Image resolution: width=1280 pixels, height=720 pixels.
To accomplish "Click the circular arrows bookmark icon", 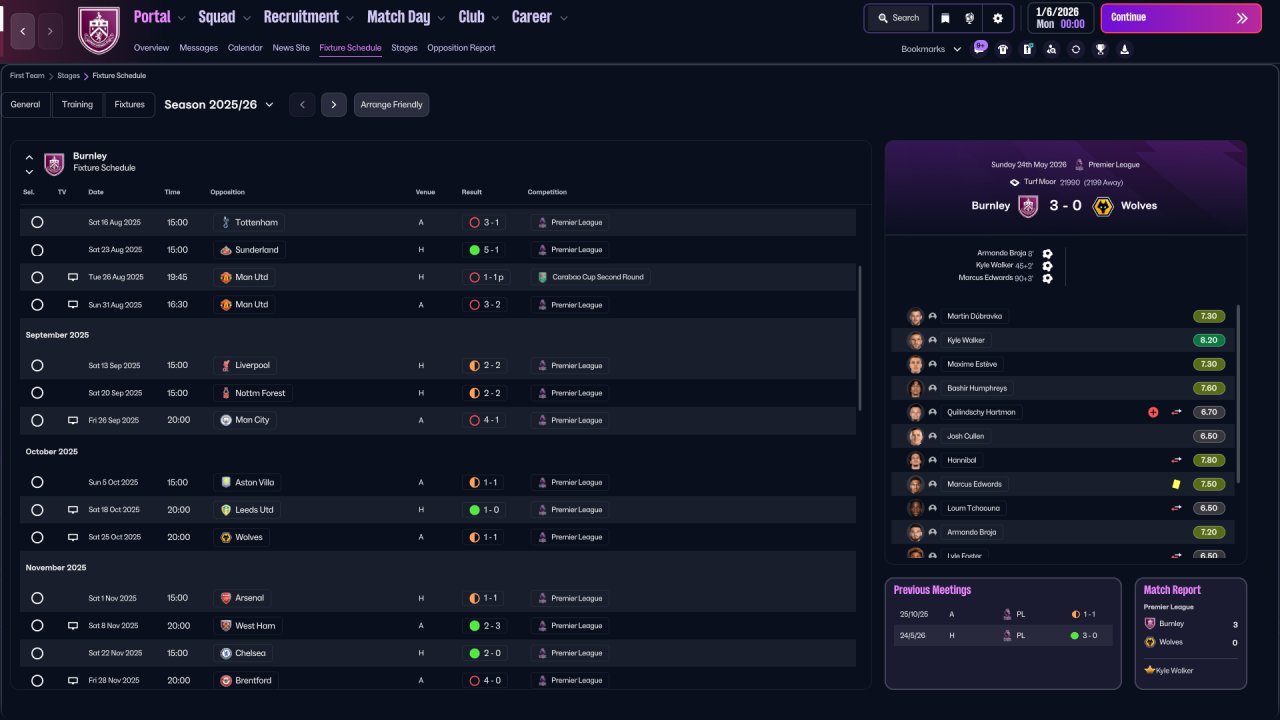I will 1076,49.
